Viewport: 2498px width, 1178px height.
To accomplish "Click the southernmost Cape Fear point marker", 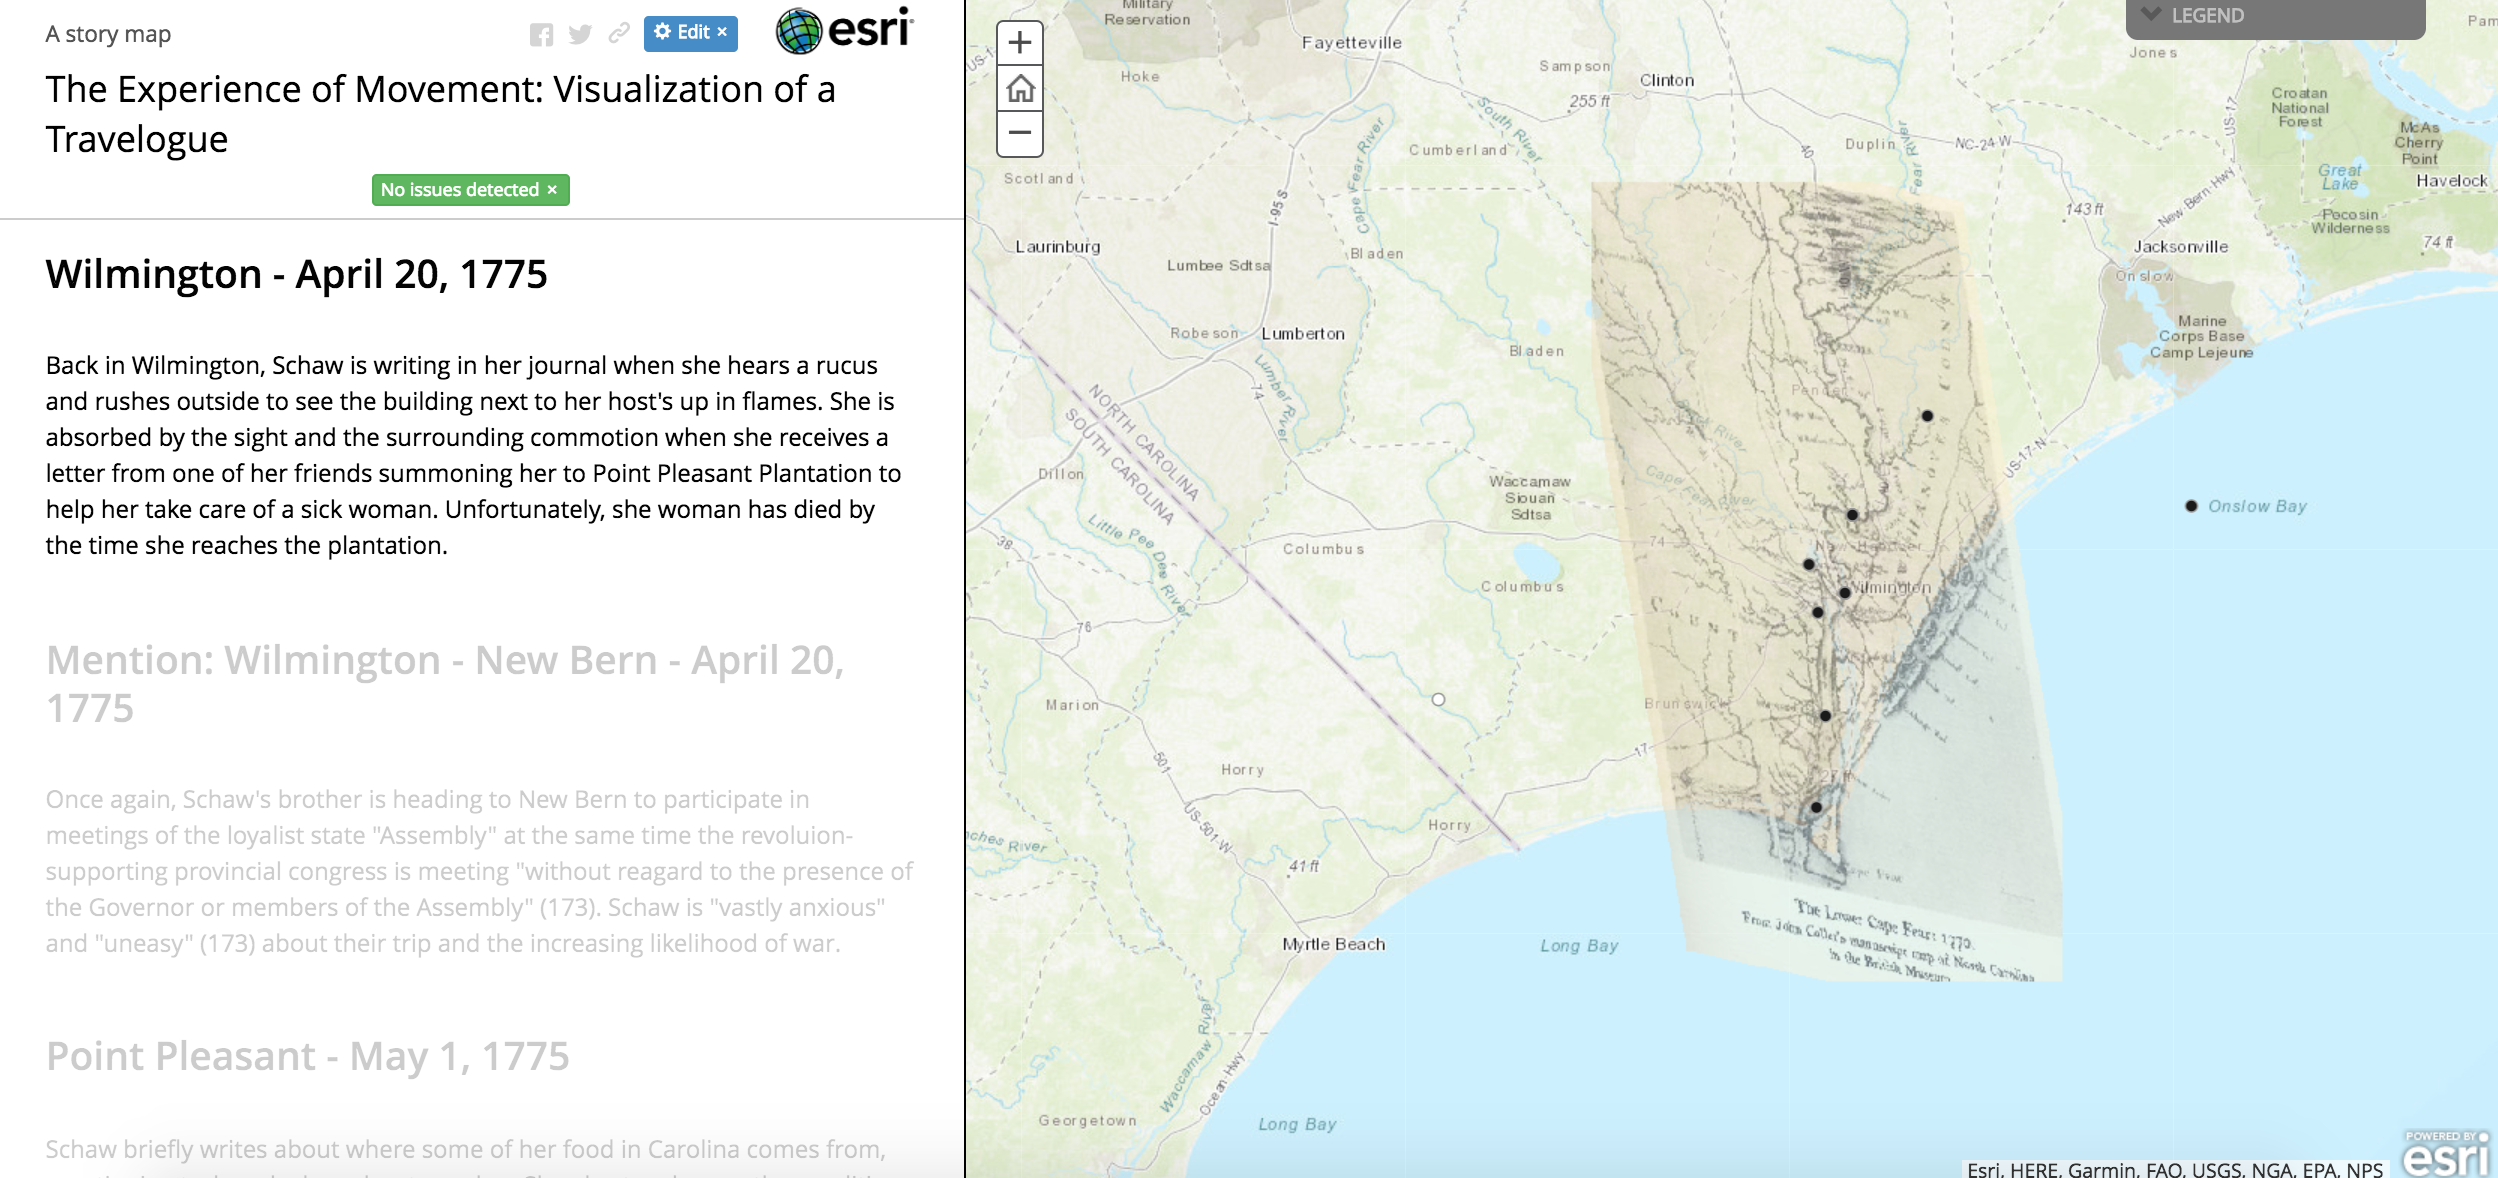I will click(1816, 807).
